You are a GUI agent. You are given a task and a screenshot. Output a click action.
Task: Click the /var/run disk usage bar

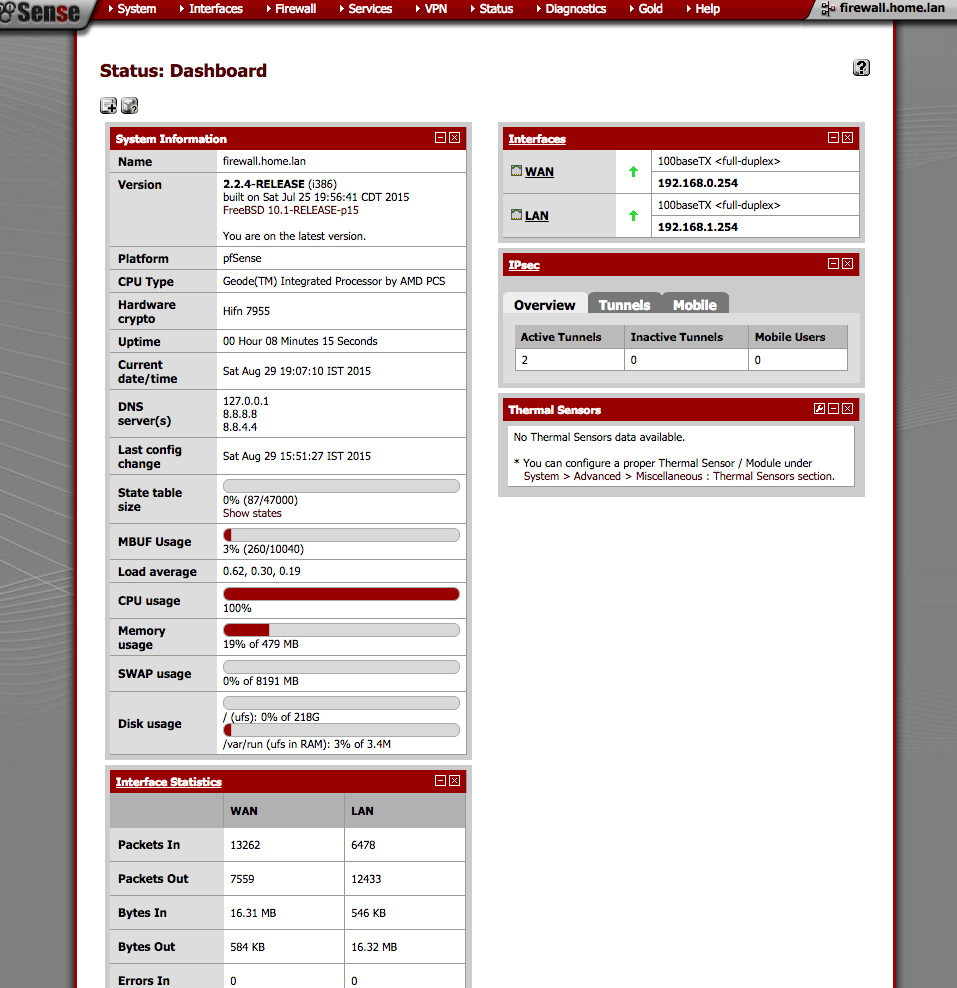tap(341, 730)
